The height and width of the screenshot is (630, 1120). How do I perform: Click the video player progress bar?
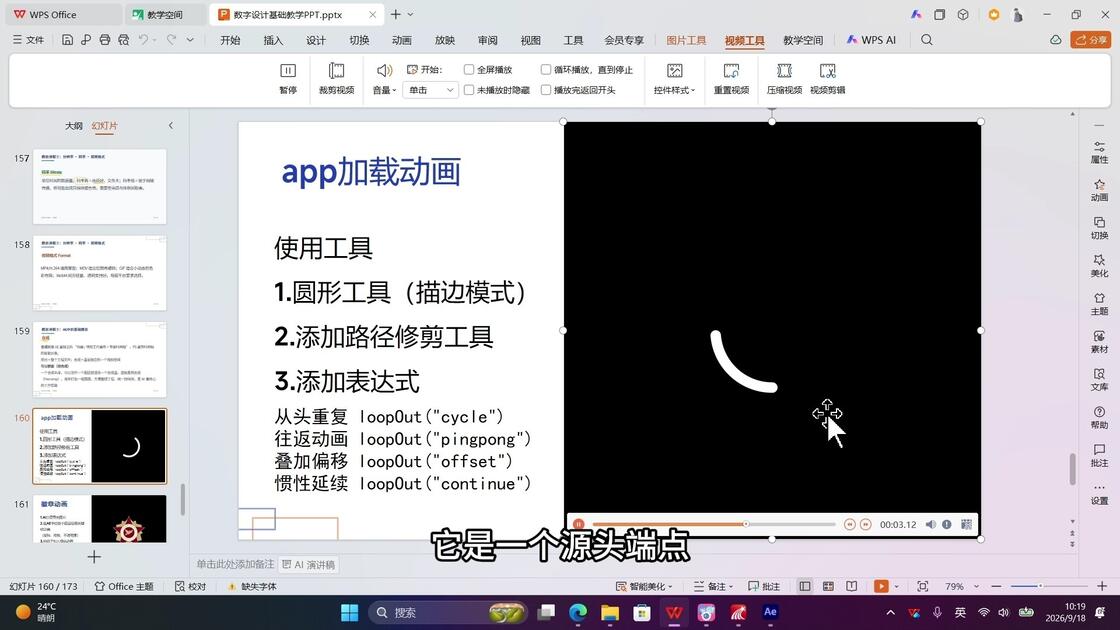click(714, 524)
